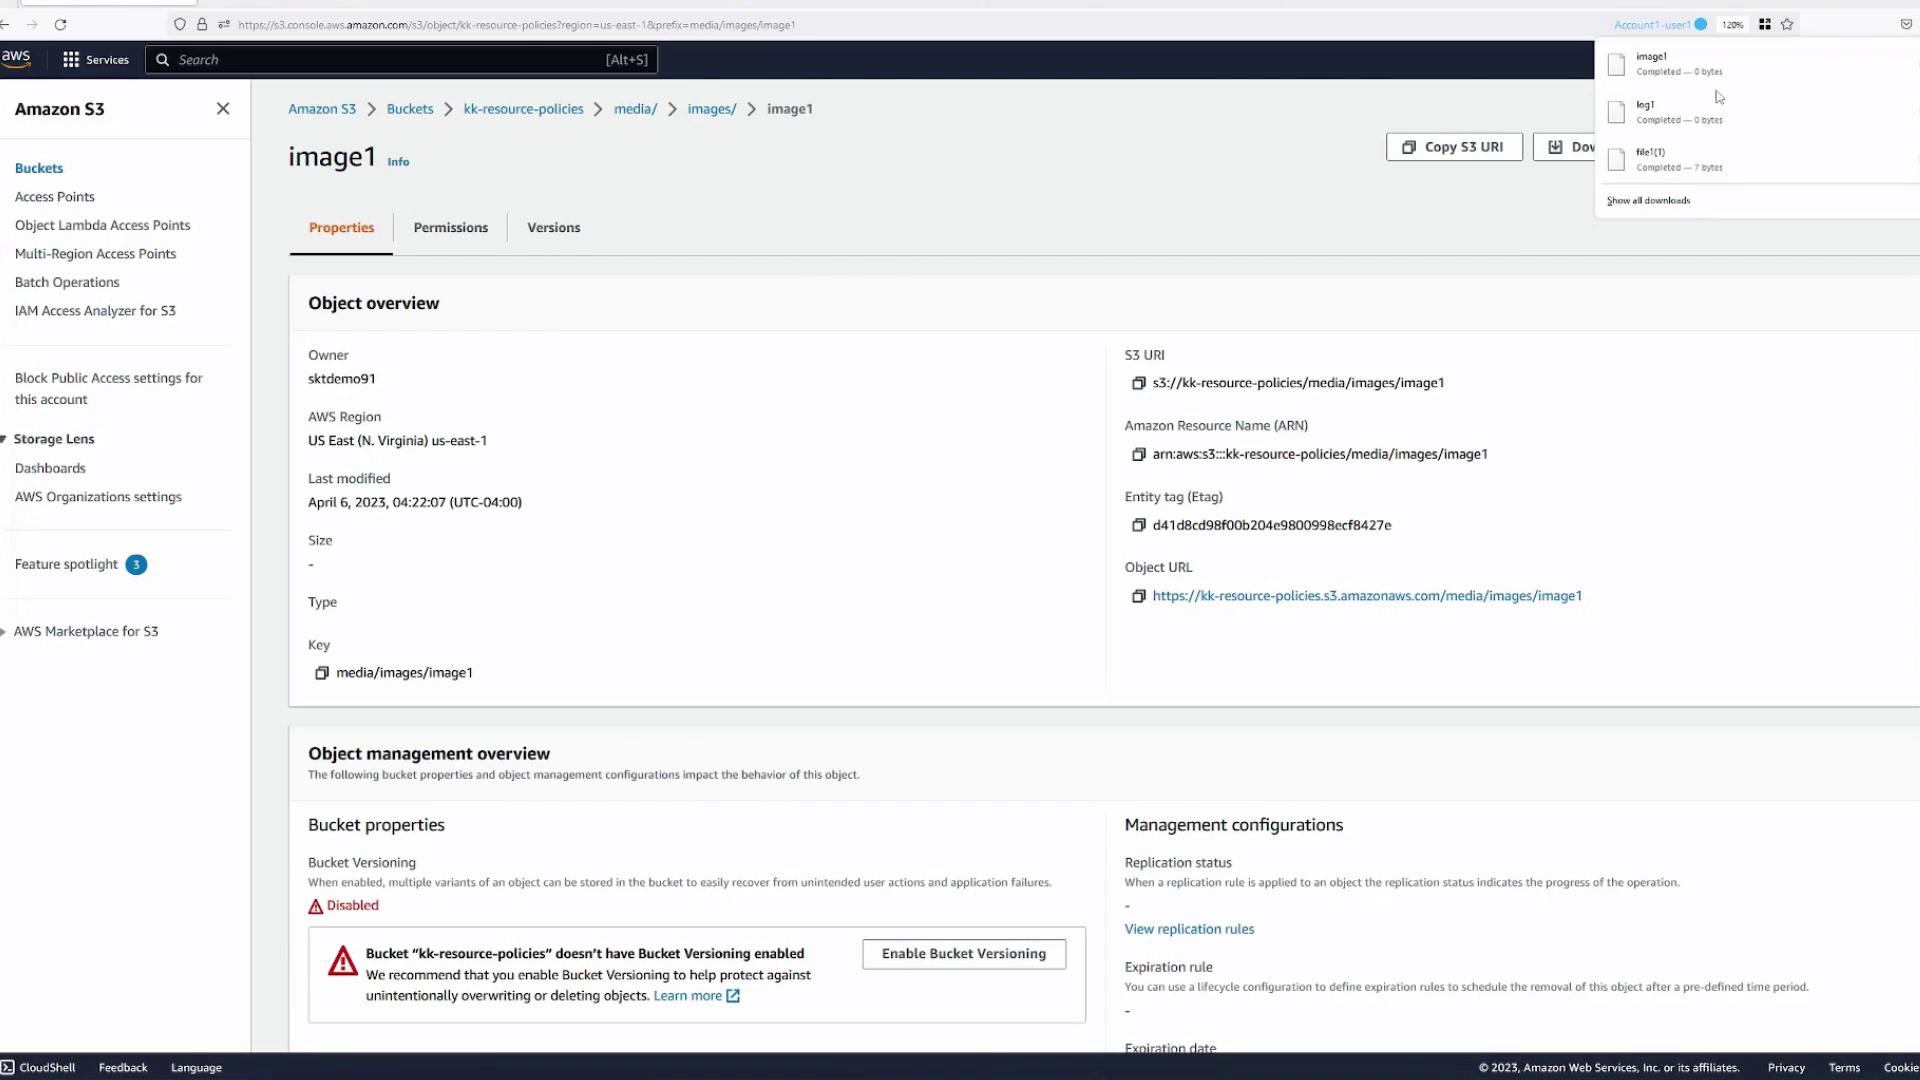Image resolution: width=1920 pixels, height=1080 pixels.
Task: Open the Object URL hyperlink
Action: [1367, 596]
